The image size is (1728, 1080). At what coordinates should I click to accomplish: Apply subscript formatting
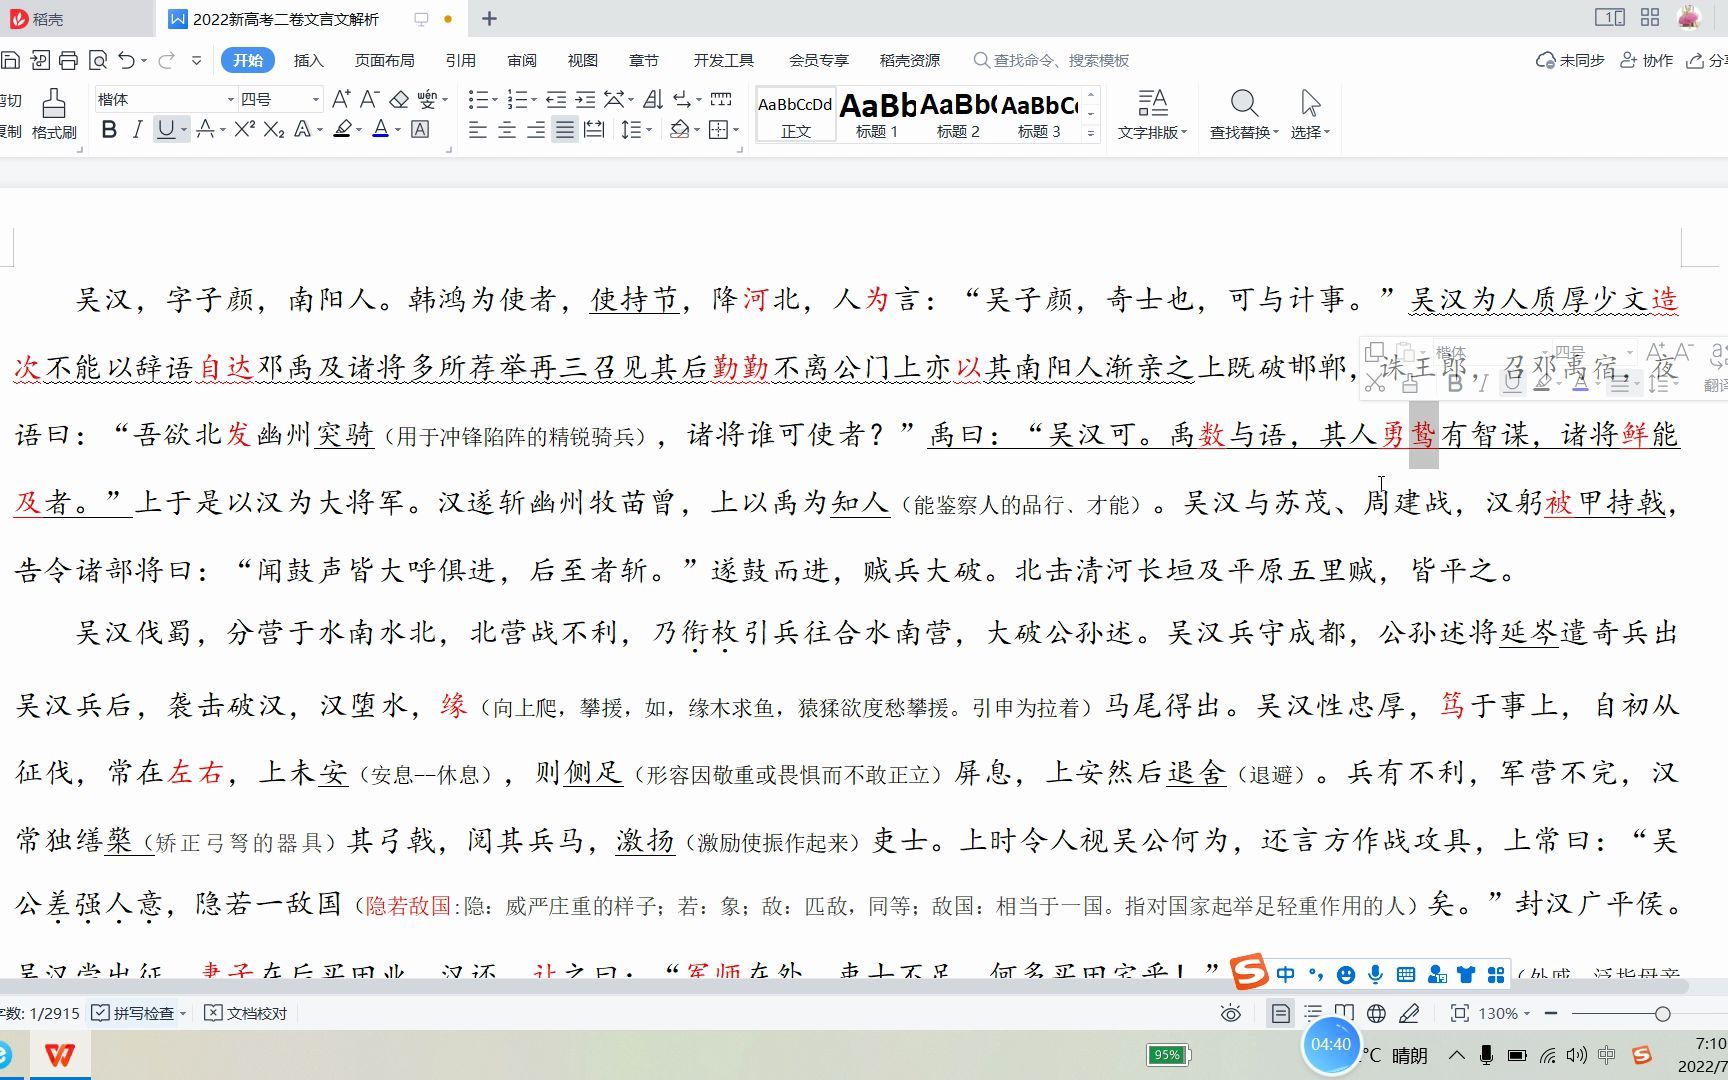click(274, 130)
